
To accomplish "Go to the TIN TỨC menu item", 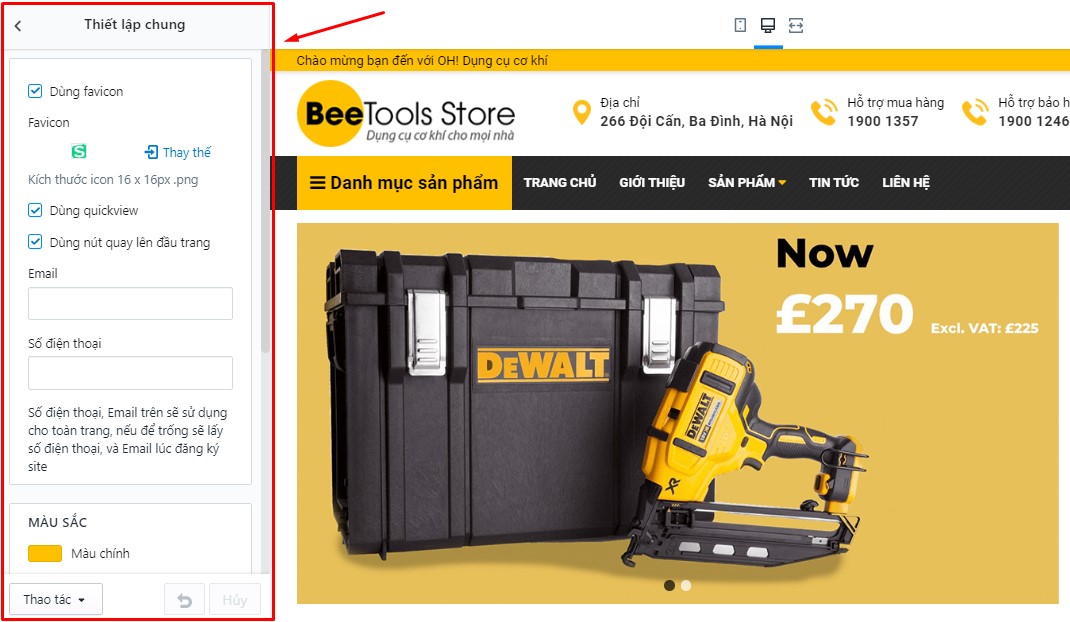I will tap(834, 182).
